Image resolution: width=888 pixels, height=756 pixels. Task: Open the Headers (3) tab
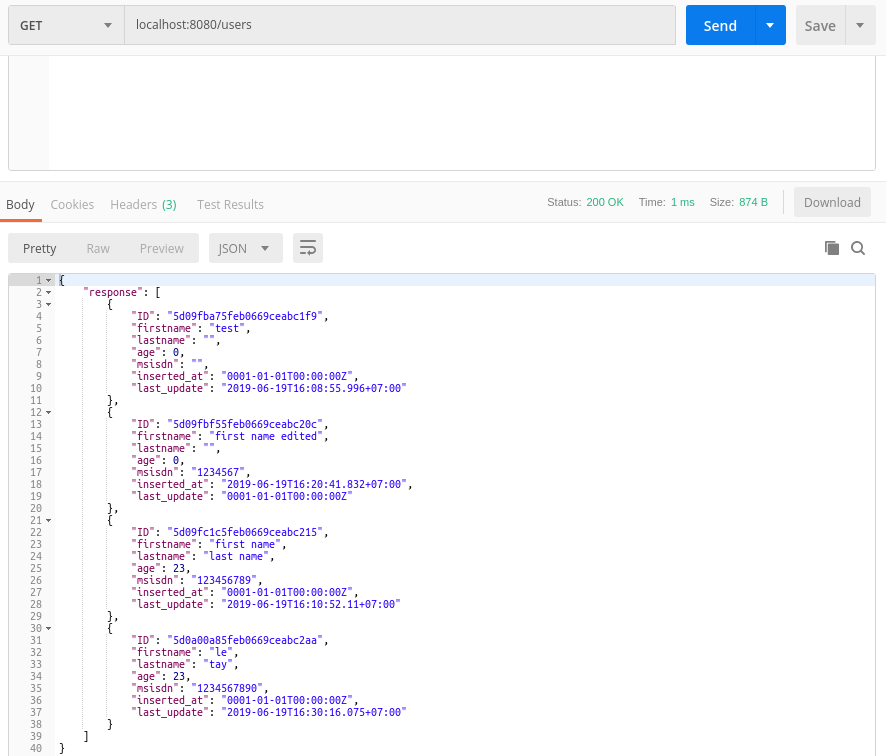[x=143, y=204]
